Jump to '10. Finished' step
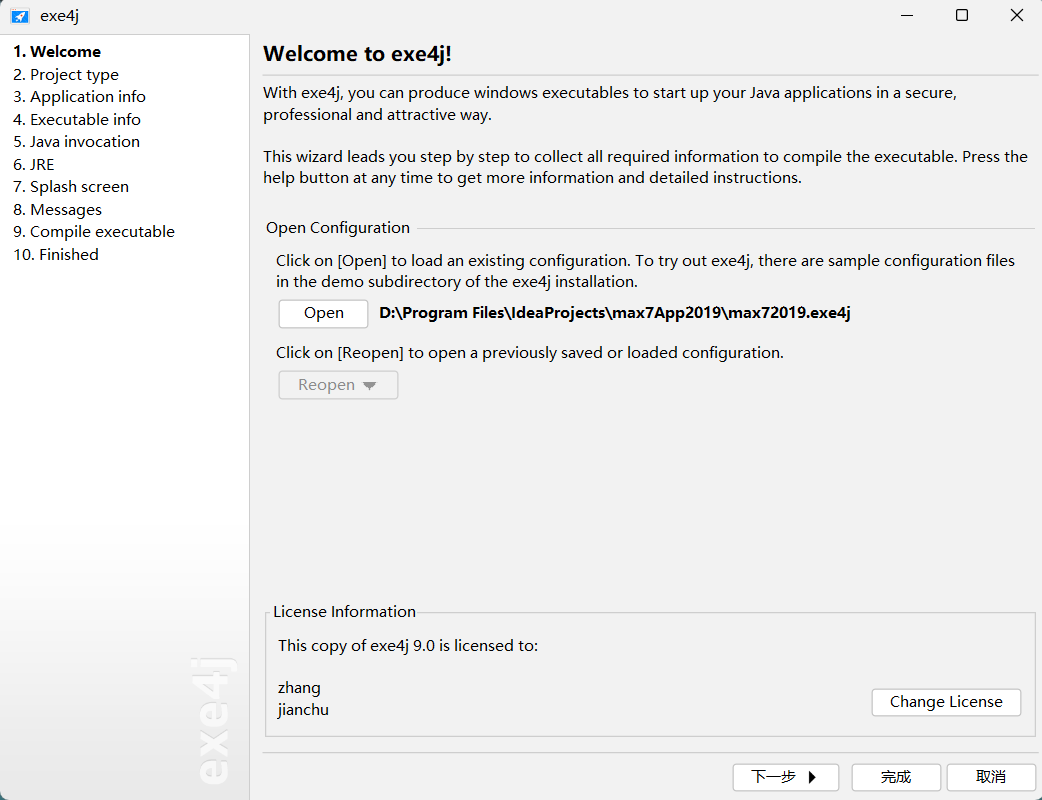The width and height of the screenshot is (1042, 800). (x=56, y=254)
